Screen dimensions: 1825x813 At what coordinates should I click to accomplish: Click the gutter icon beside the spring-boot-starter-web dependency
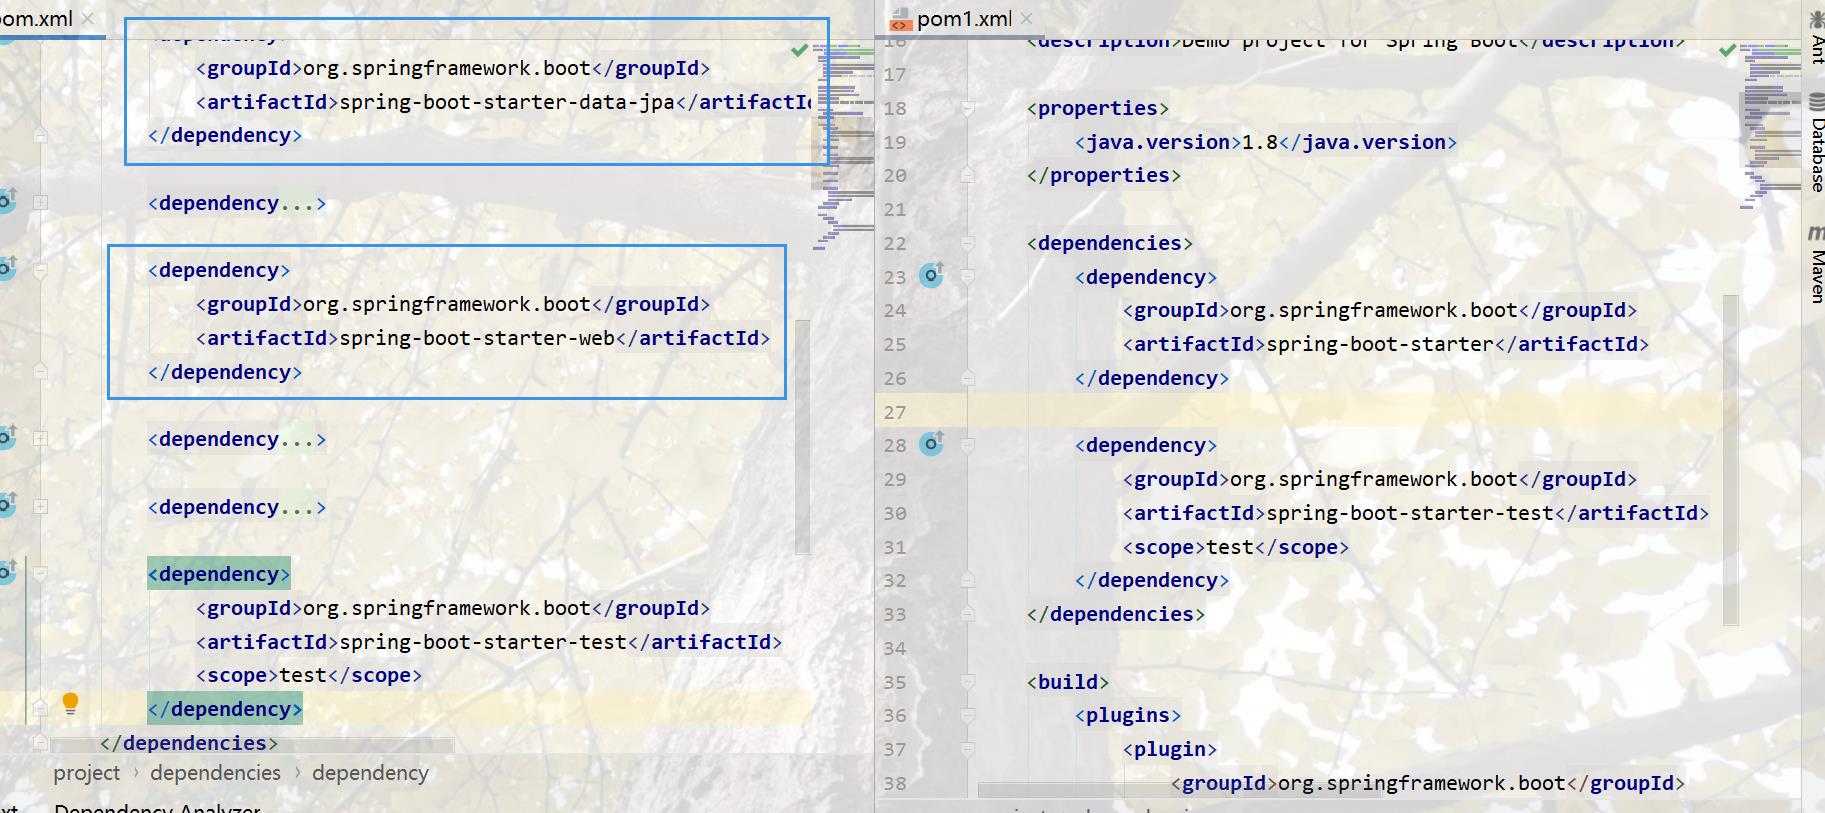point(8,267)
